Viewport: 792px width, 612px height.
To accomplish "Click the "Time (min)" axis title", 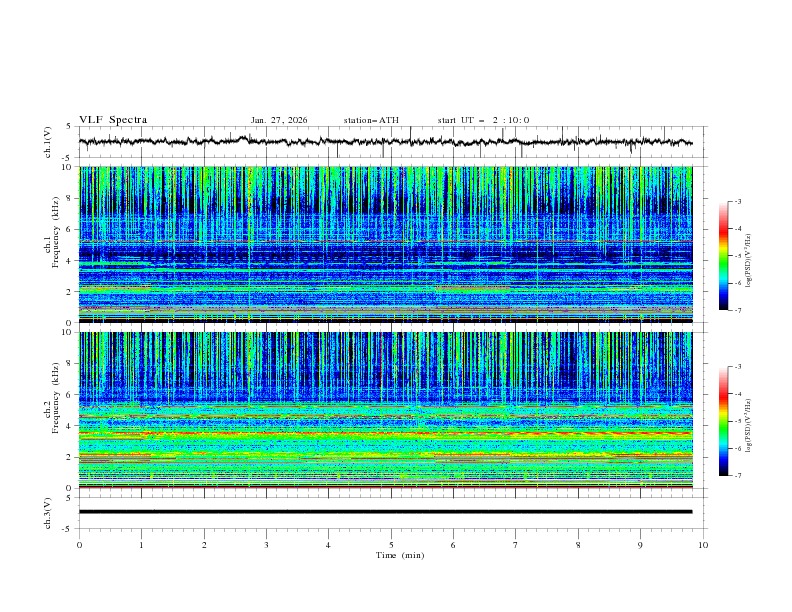I will coord(400,555).
